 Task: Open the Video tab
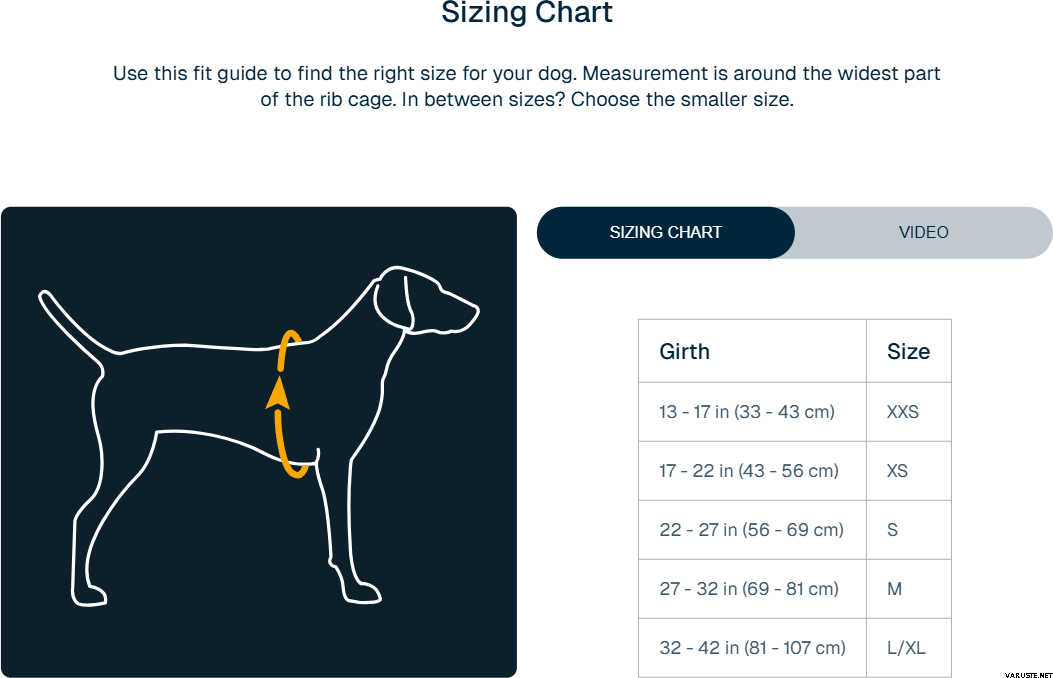tap(923, 232)
